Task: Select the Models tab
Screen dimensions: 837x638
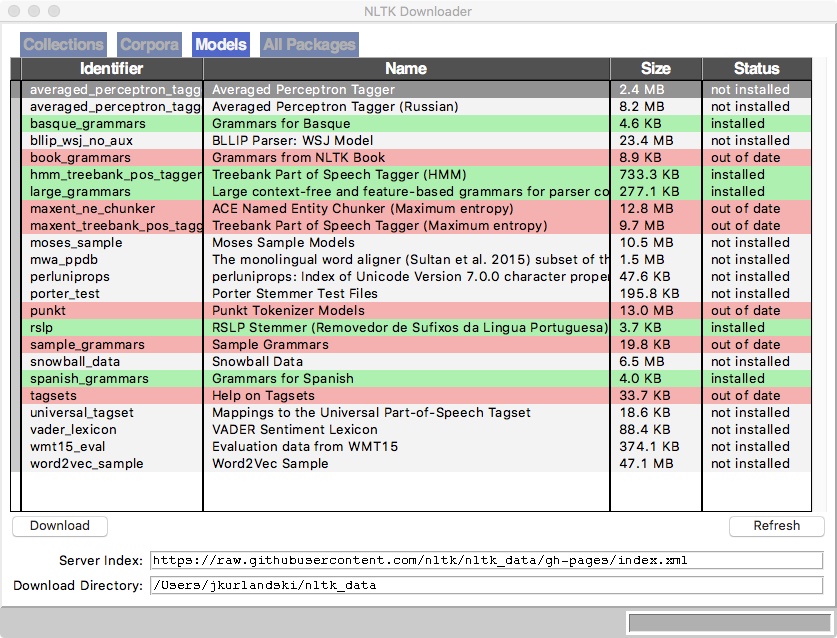Action: click(221, 44)
